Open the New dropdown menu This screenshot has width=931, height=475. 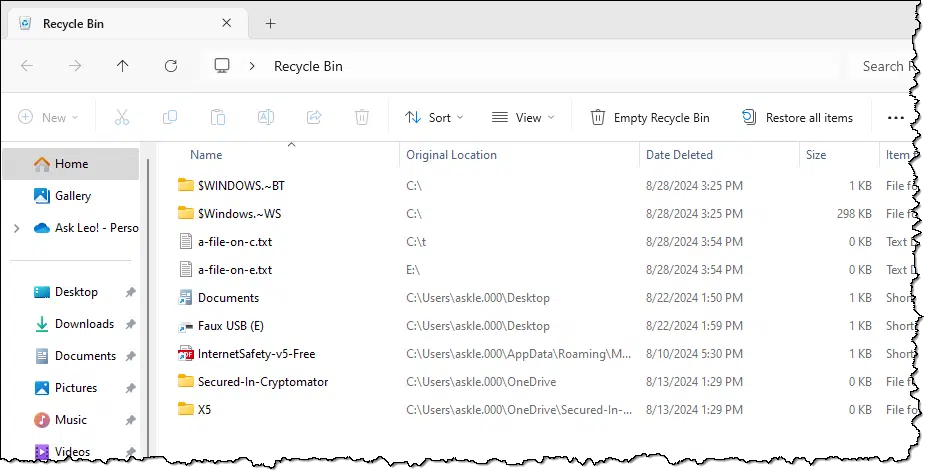(x=48, y=118)
